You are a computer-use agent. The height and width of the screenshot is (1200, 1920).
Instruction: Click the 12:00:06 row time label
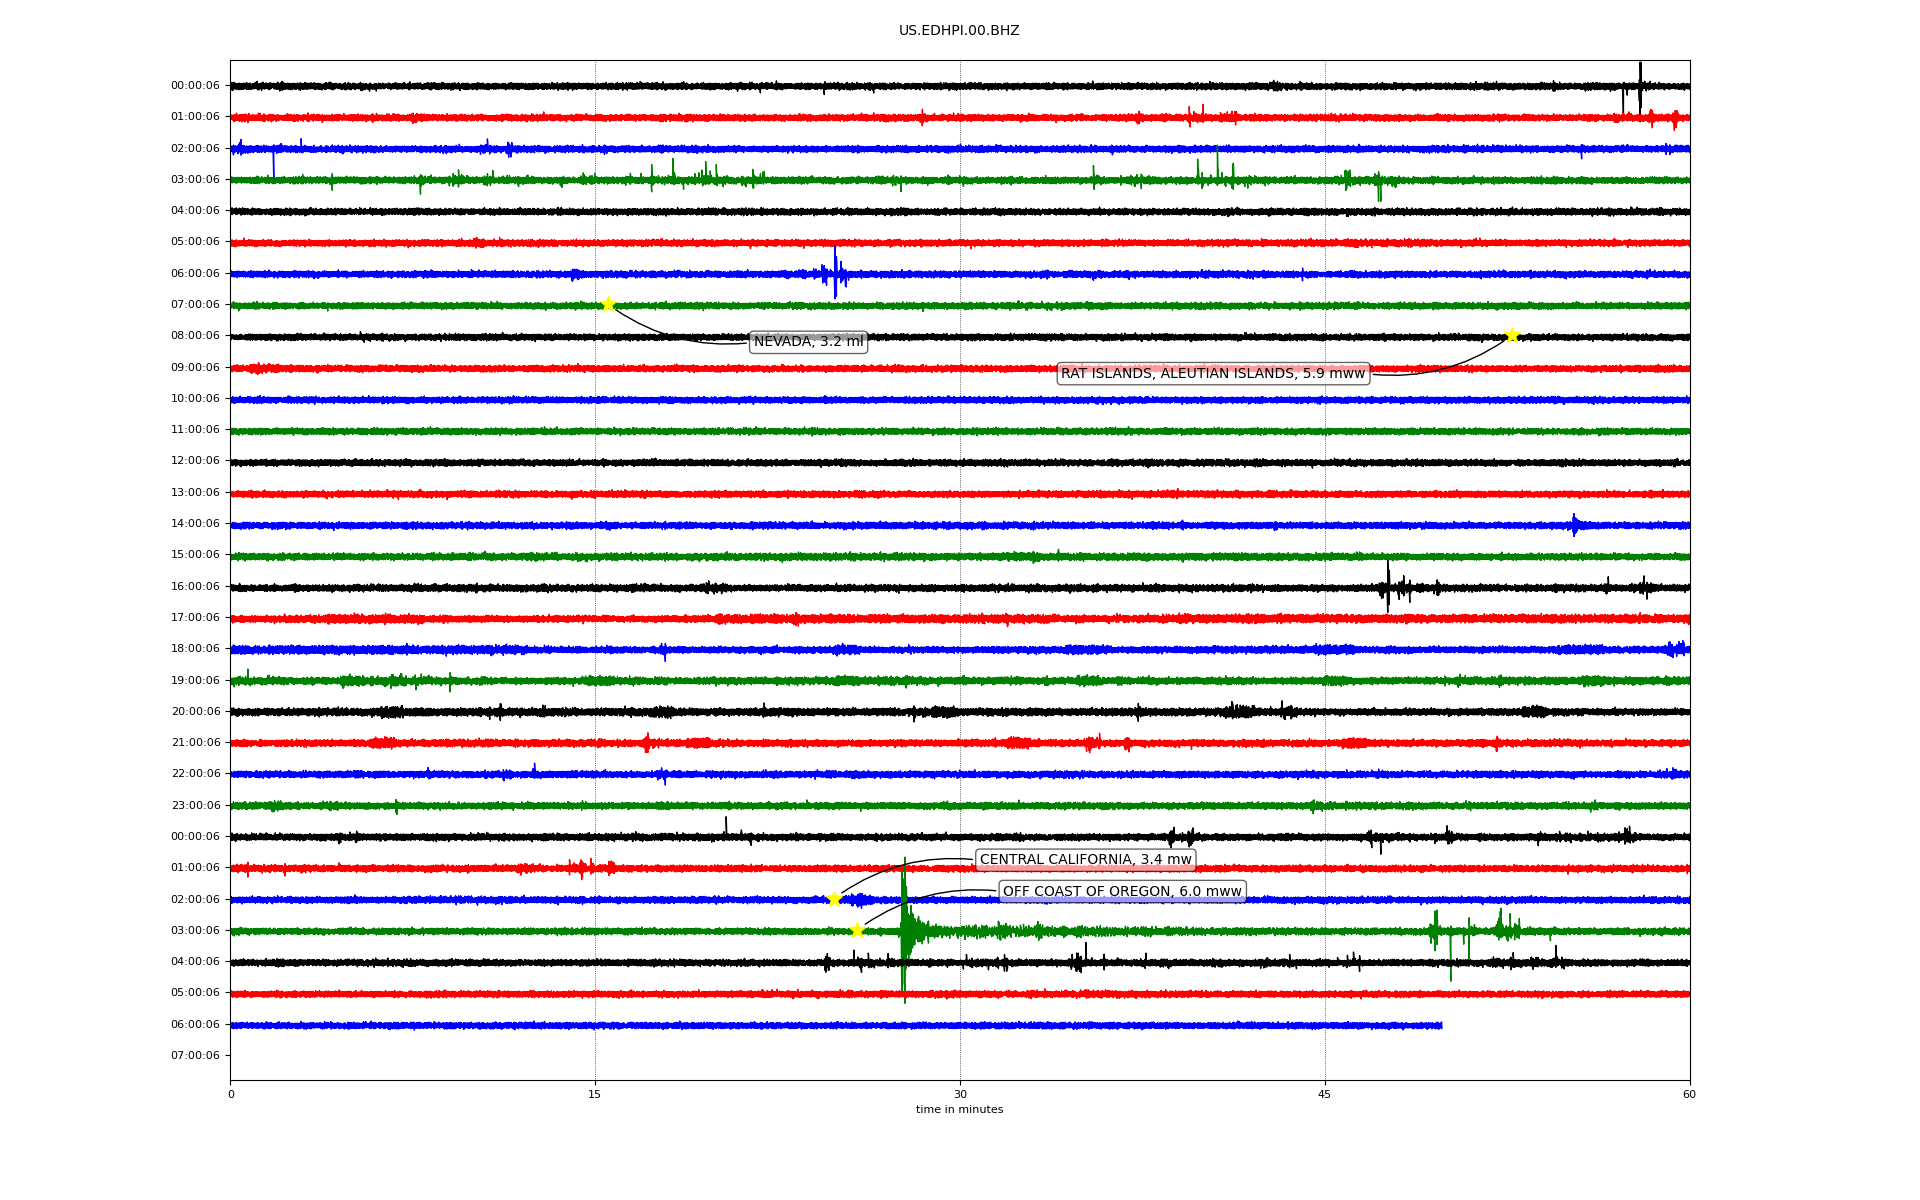coord(195,461)
